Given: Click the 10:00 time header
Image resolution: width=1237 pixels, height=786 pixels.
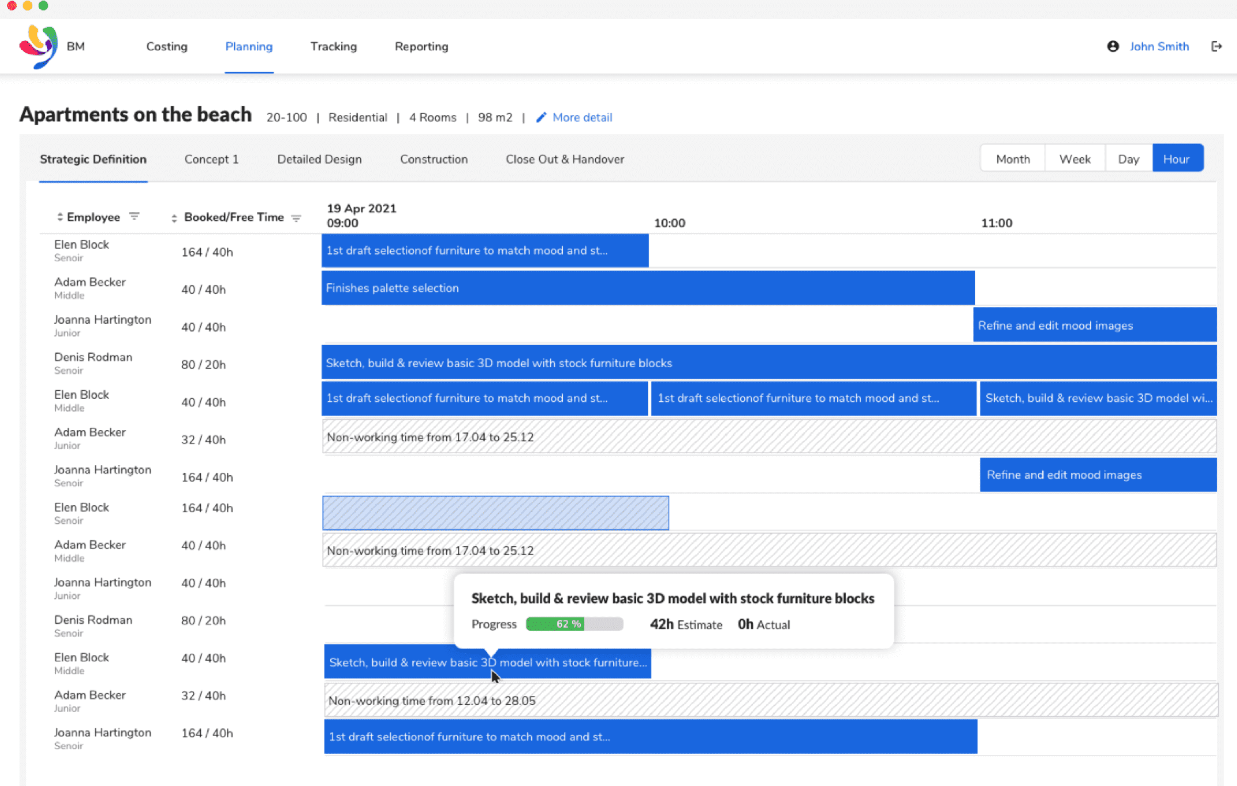Looking at the screenshot, I should pyautogui.click(x=669, y=223).
